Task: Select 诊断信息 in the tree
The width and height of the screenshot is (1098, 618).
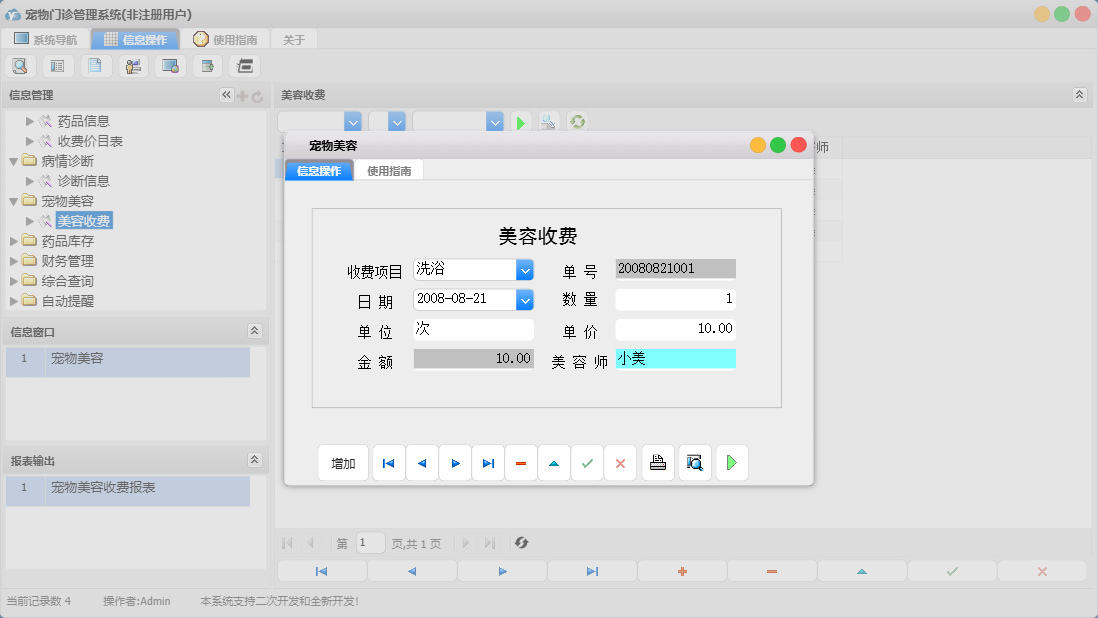Action: (83, 181)
